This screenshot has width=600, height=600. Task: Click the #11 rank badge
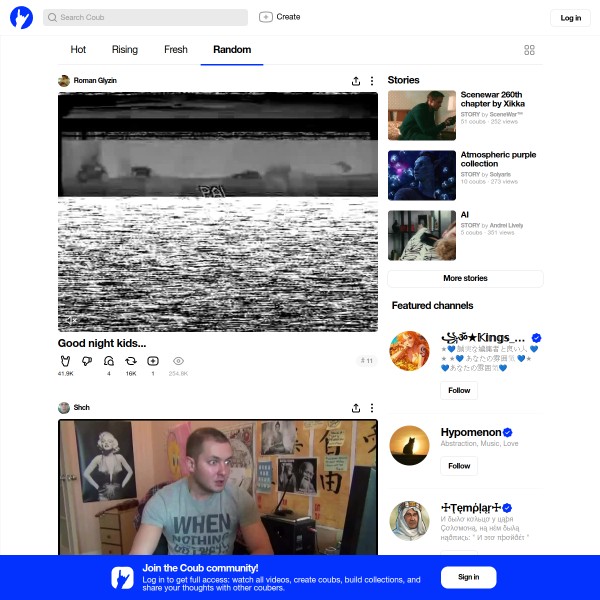(367, 361)
